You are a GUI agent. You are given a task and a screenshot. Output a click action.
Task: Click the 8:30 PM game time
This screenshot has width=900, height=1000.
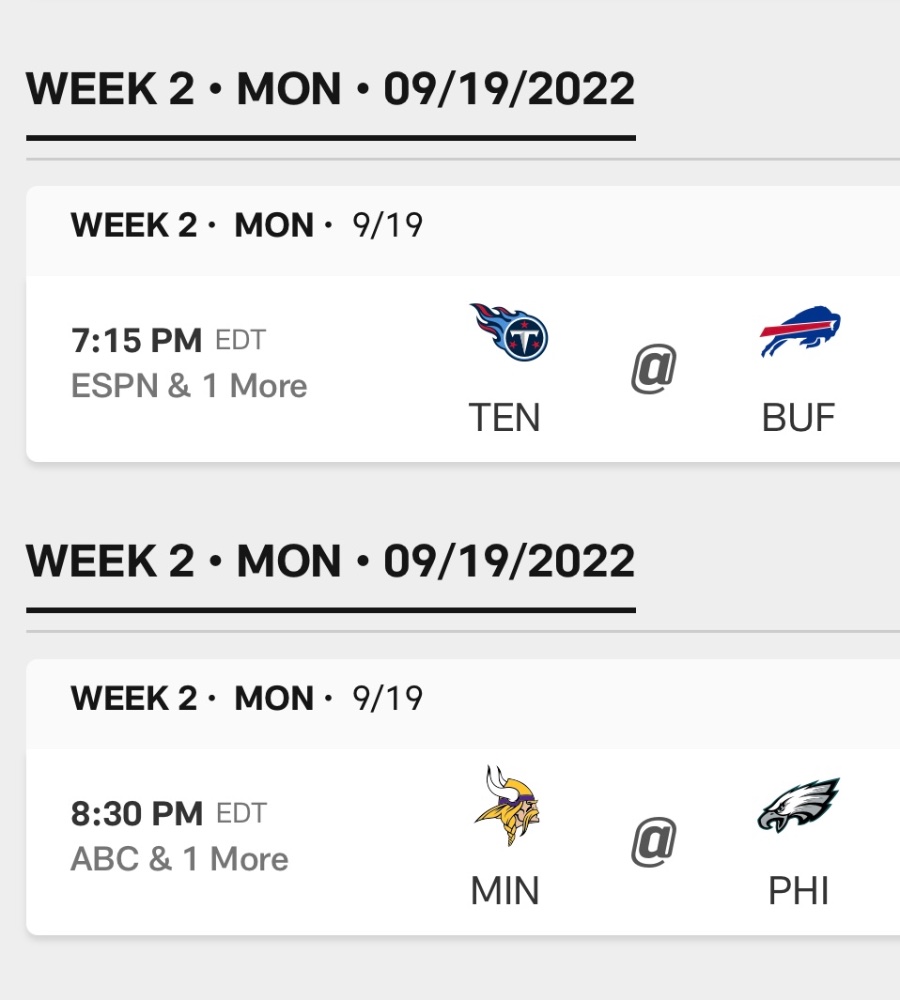136,813
